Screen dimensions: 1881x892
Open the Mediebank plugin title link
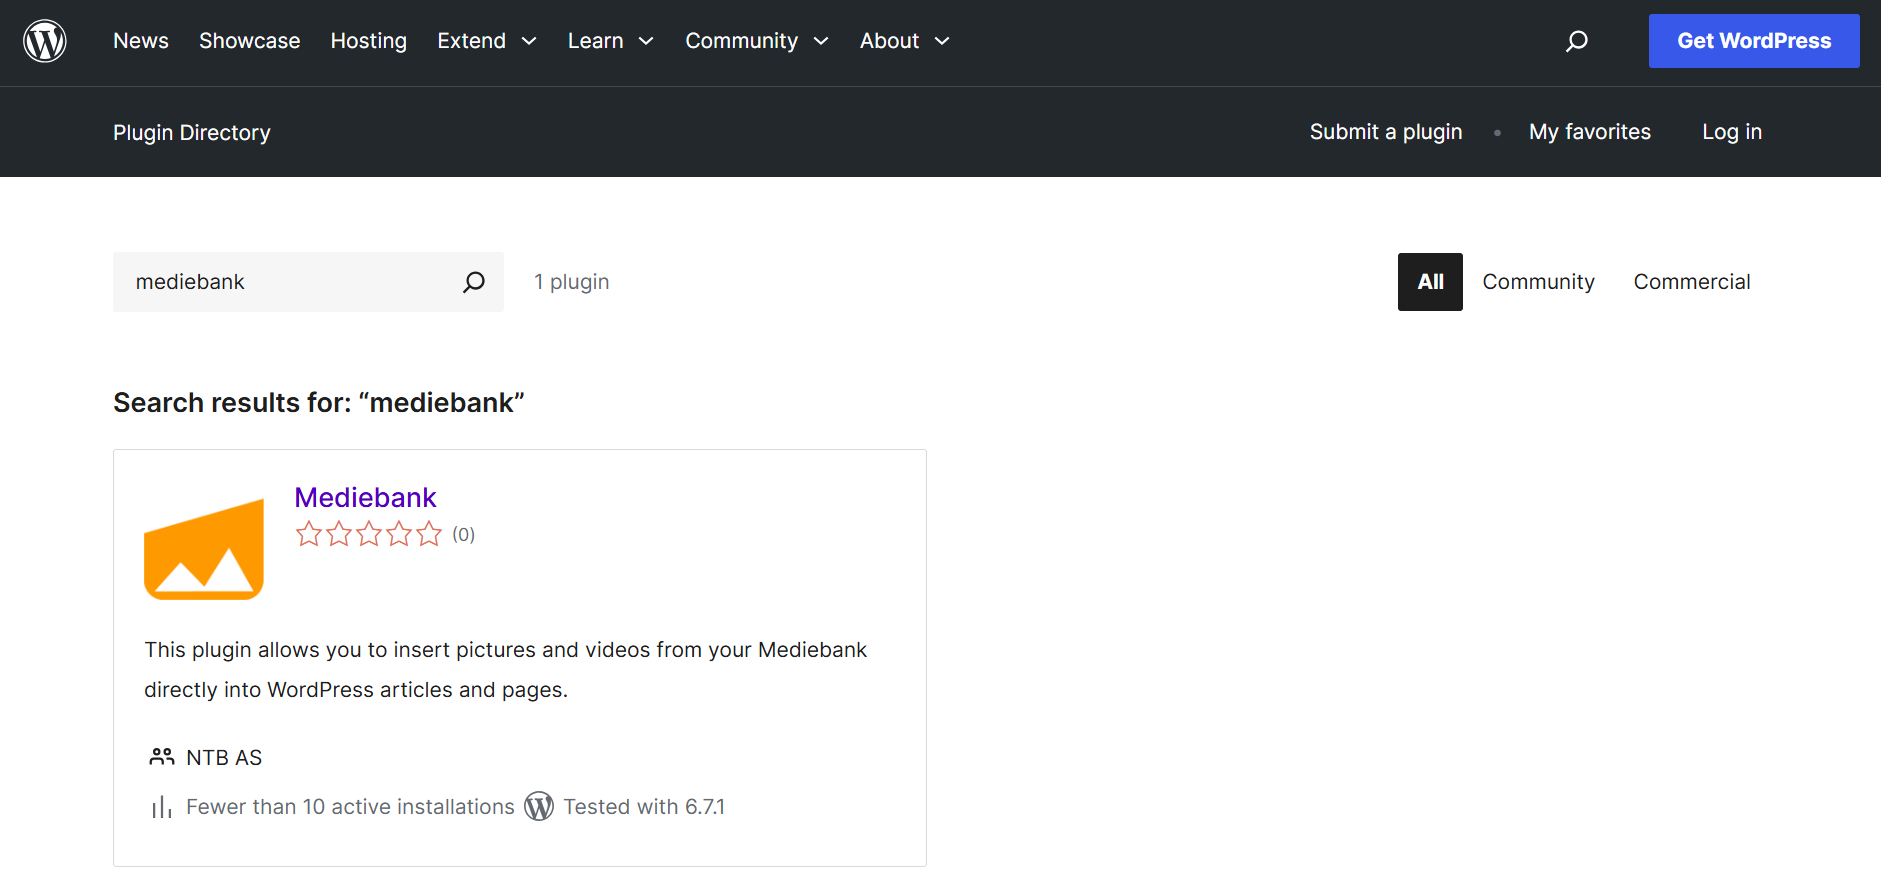coord(365,497)
